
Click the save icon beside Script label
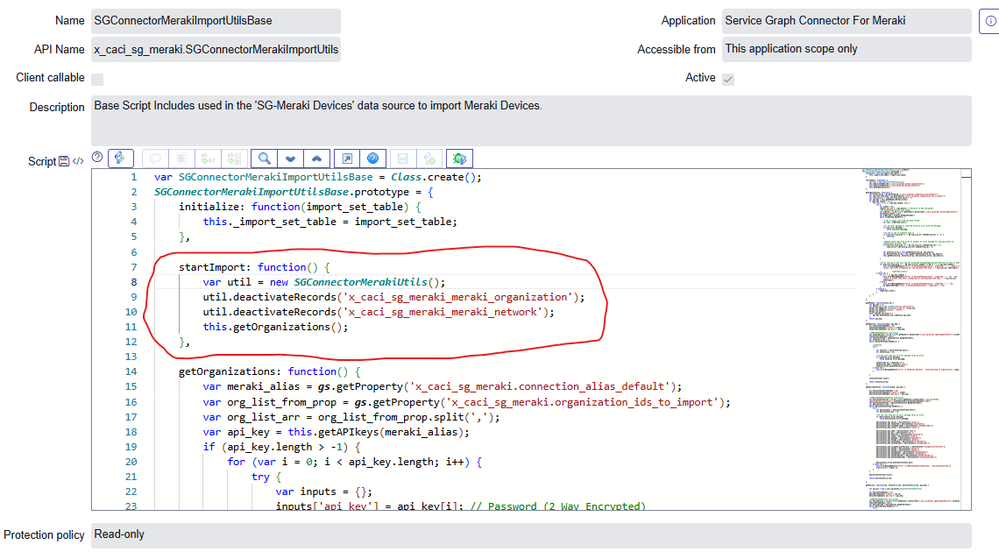click(64, 162)
